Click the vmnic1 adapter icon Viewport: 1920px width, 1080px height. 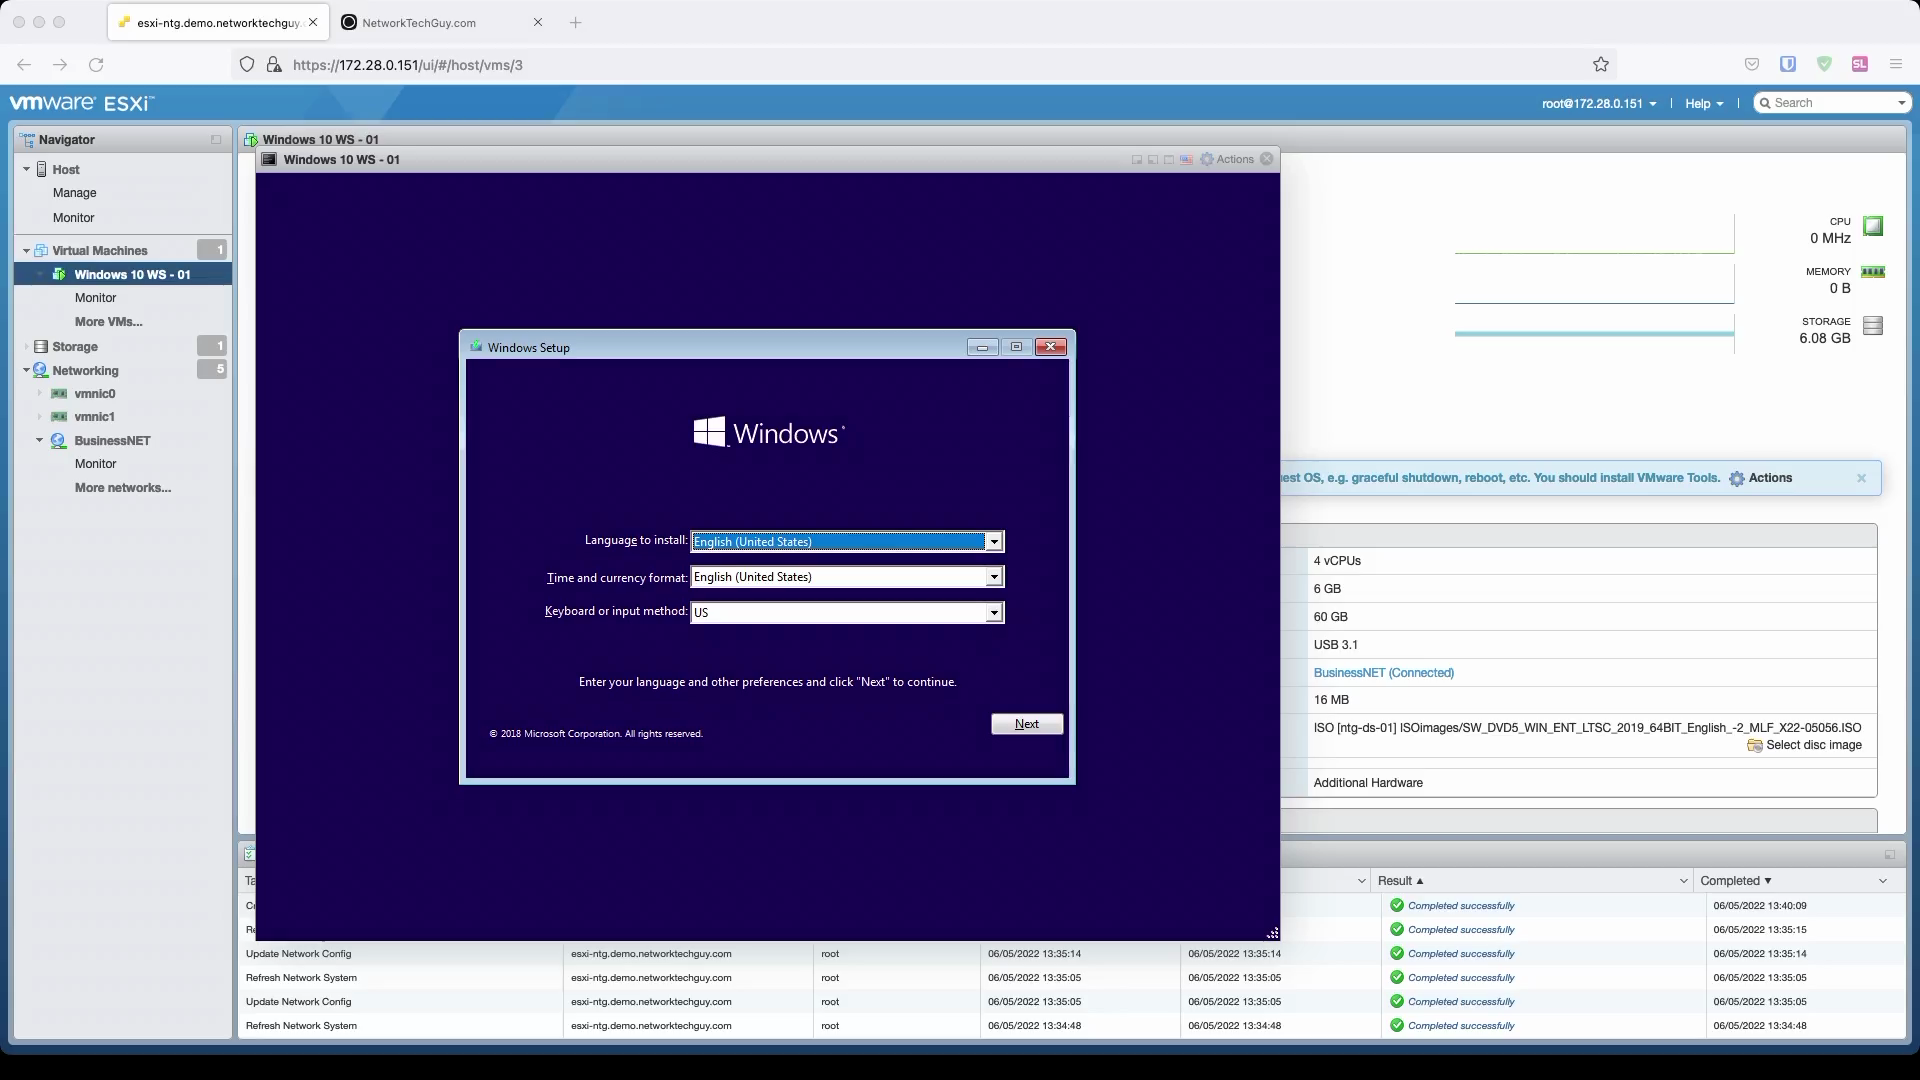click(59, 417)
